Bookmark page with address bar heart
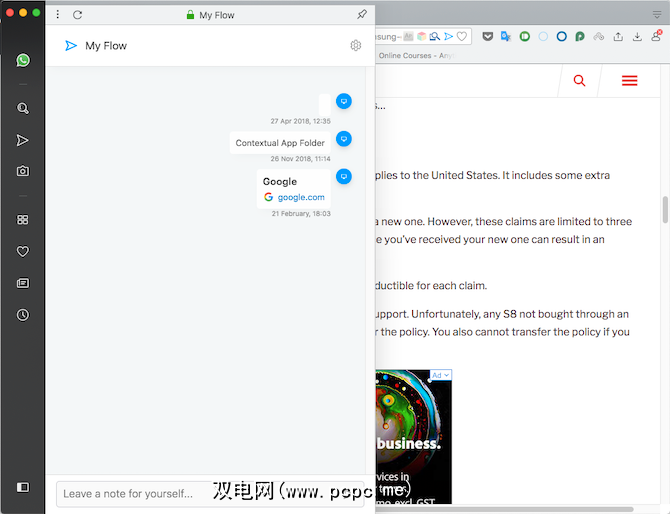Screen dimensions: 670x514 click(461, 37)
